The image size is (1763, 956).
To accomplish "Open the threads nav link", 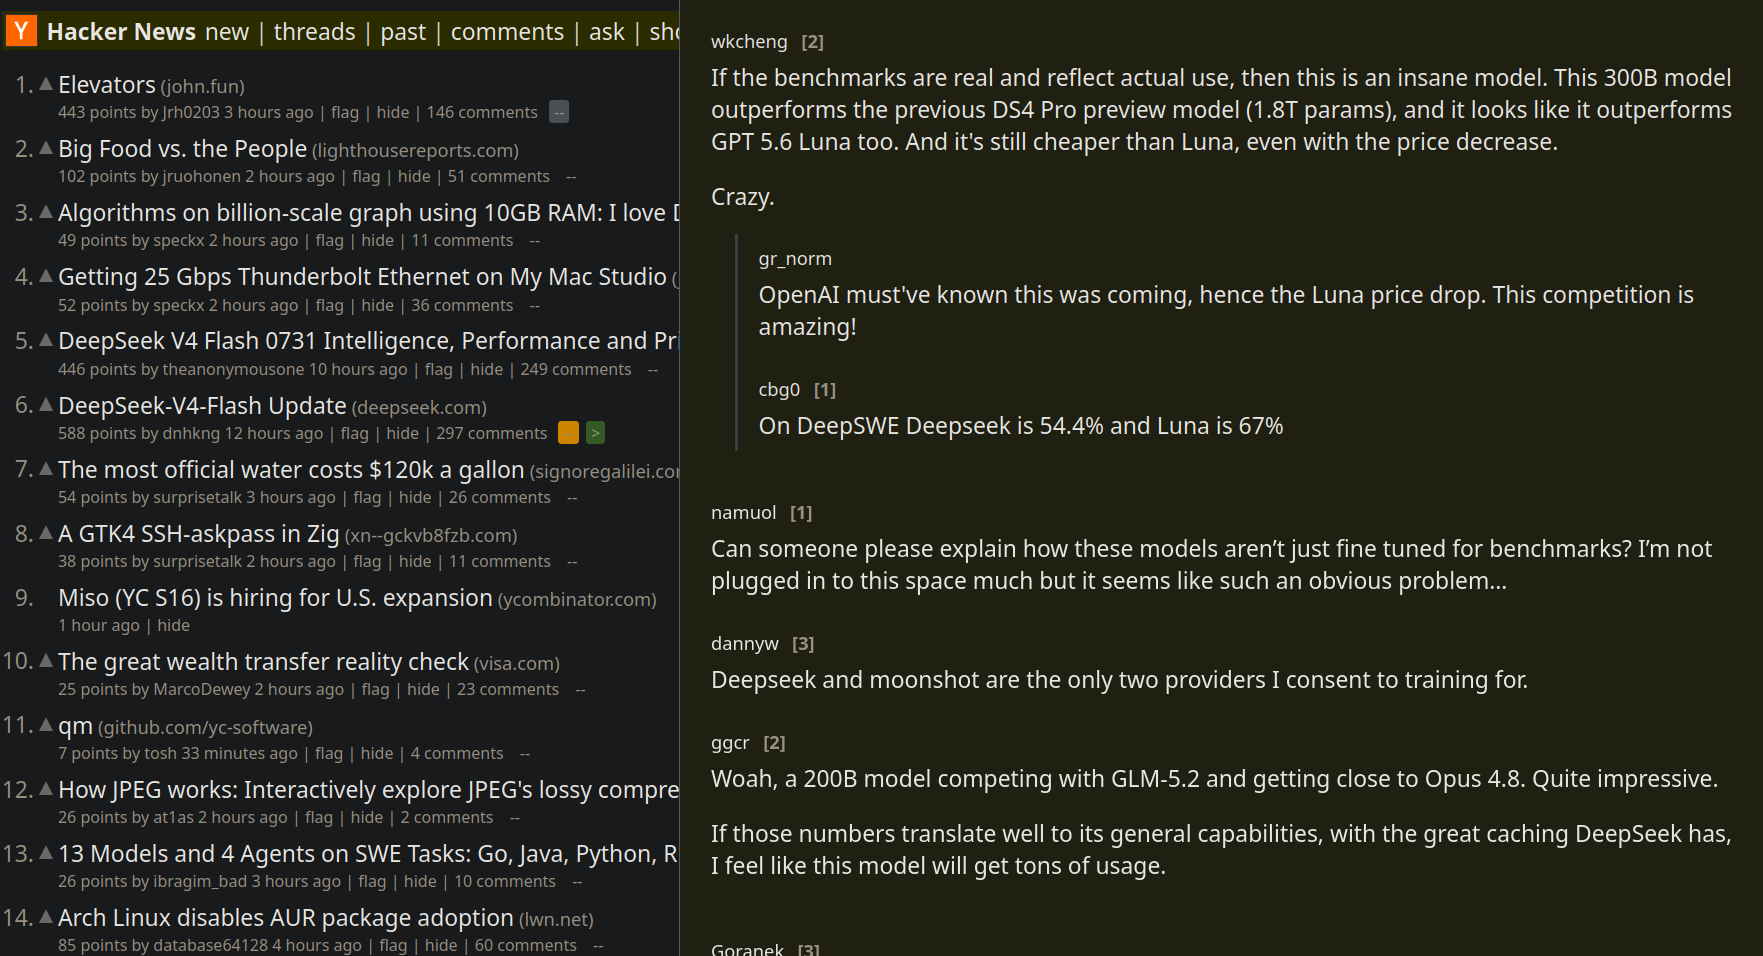I will 314,32.
